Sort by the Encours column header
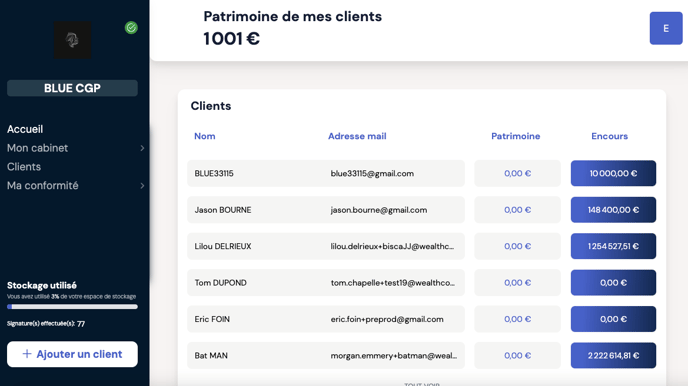 click(609, 136)
